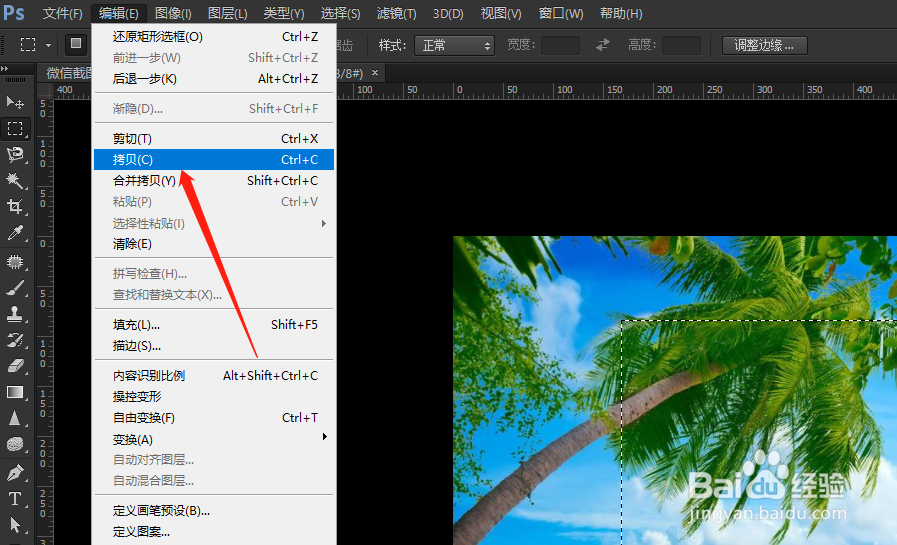
Task: Open the 视图(V) menu
Action: pyautogui.click(x=501, y=13)
